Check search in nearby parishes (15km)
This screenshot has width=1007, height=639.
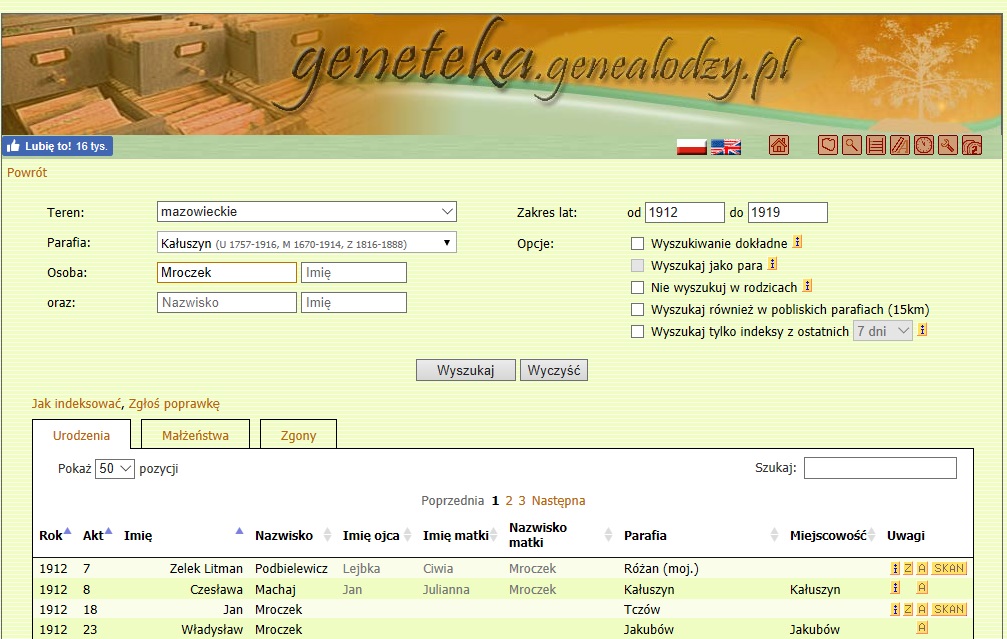637,309
